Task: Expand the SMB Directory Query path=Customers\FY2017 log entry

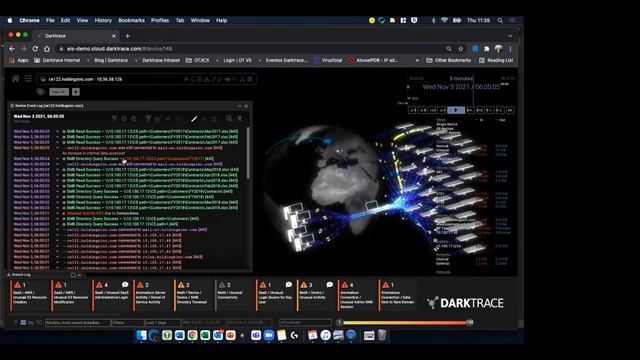Action: (x=58, y=159)
